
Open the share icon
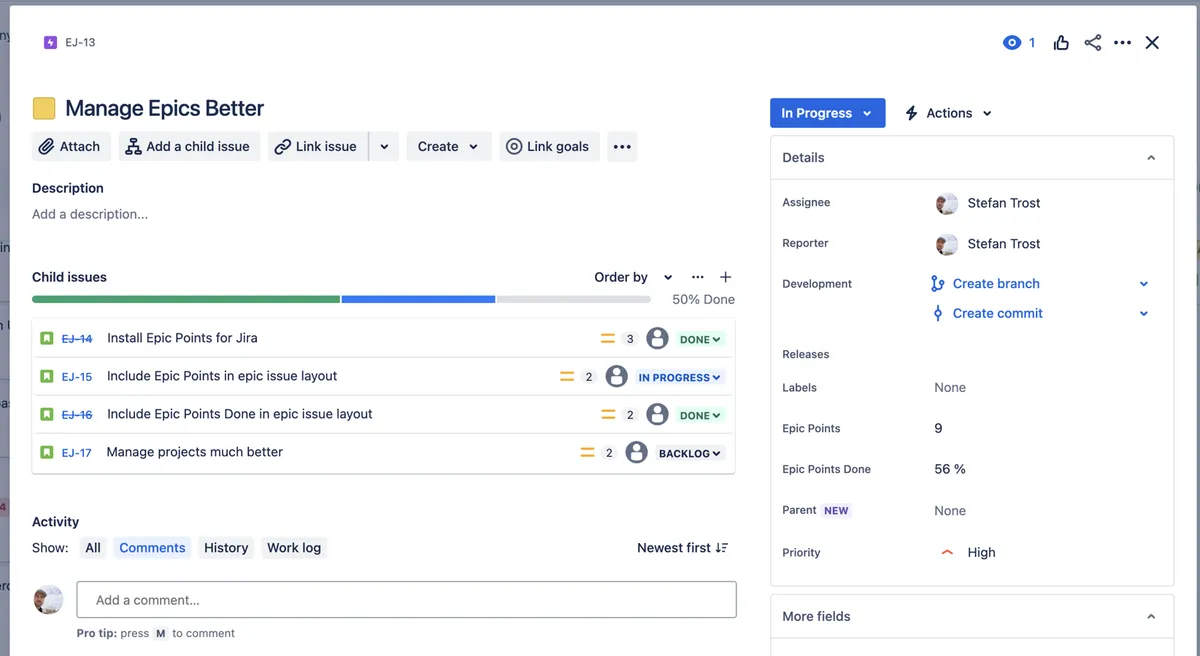point(1092,43)
